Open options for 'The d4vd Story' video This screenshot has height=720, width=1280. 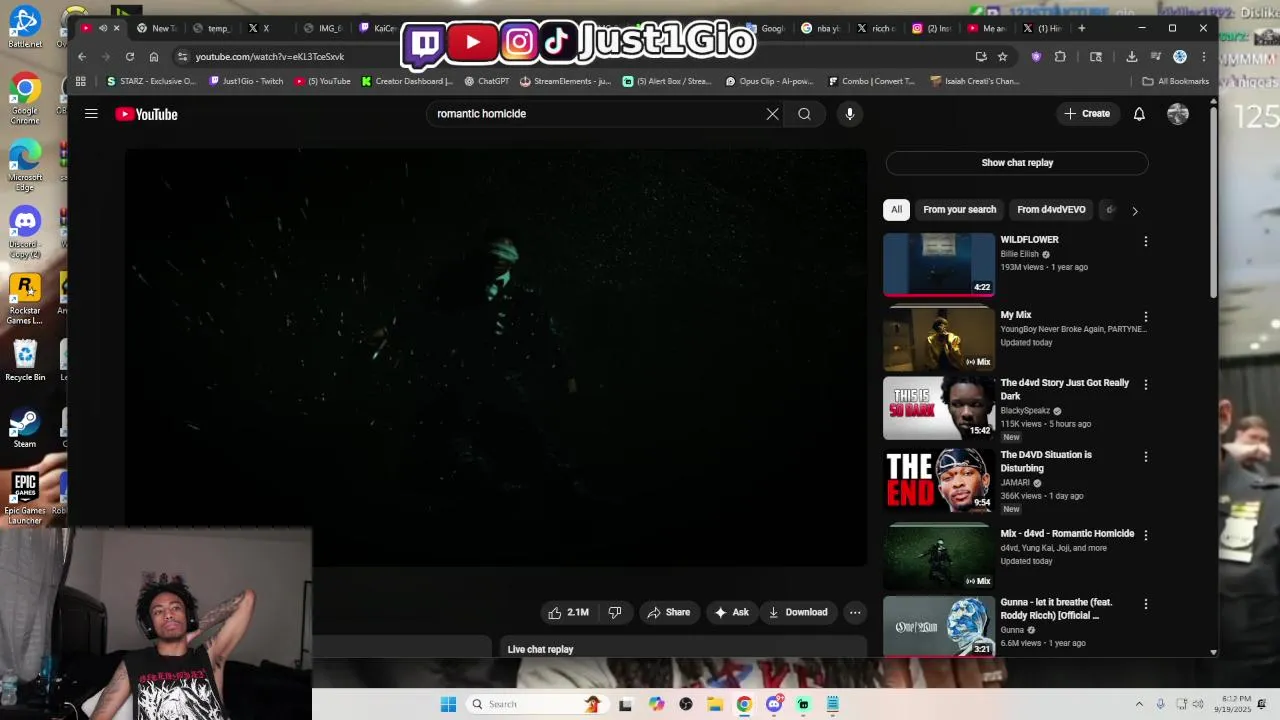pos(1146,384)
